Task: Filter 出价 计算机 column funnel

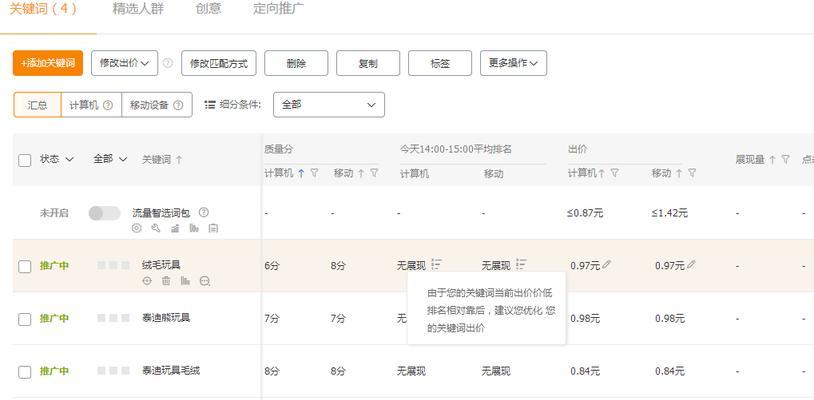Action: click(614, 173)
